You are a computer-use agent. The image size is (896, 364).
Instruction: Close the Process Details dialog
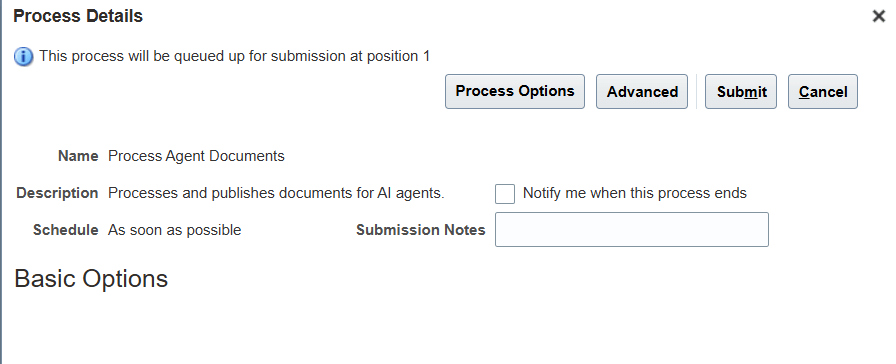tap(879, 17)
